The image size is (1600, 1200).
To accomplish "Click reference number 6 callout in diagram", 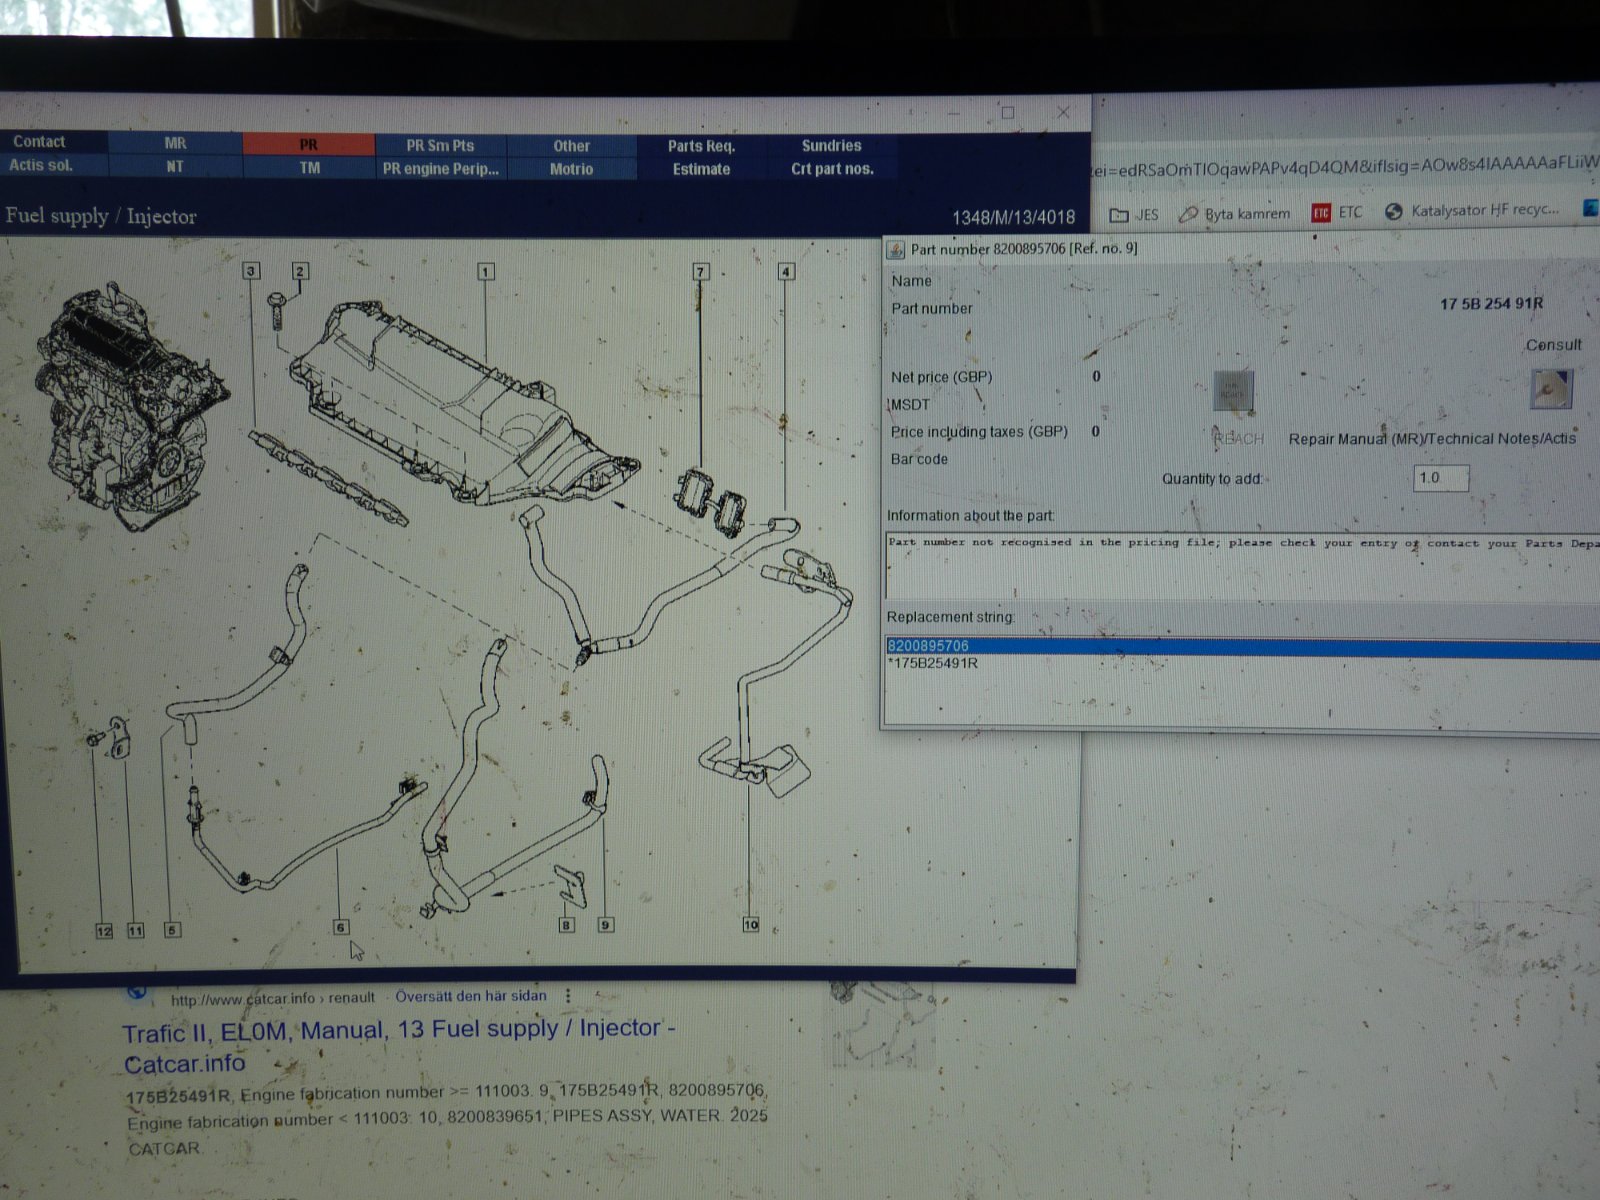I will (341, 927).
